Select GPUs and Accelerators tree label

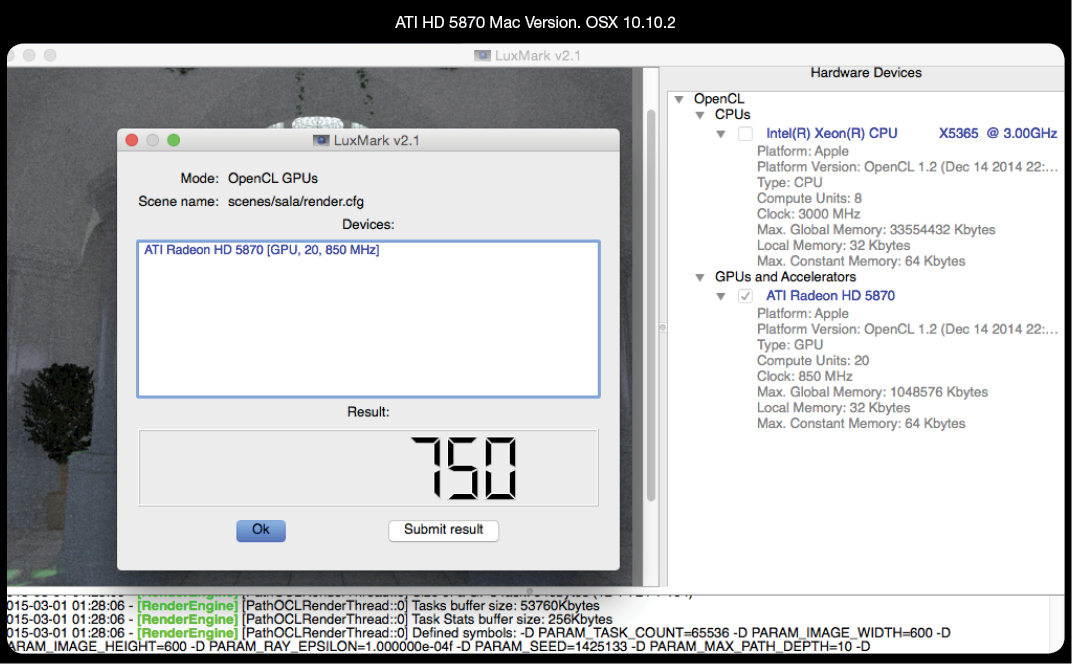coord(785,276)
